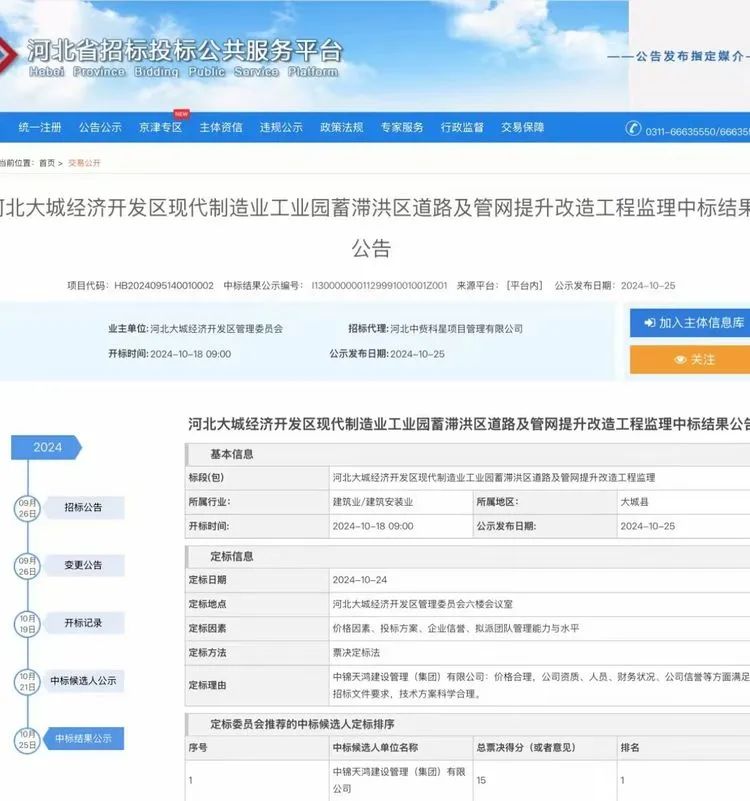Click the phone icon beside the hotline number
The height and width of the screenshot is (801, 750).
[633, 128]
